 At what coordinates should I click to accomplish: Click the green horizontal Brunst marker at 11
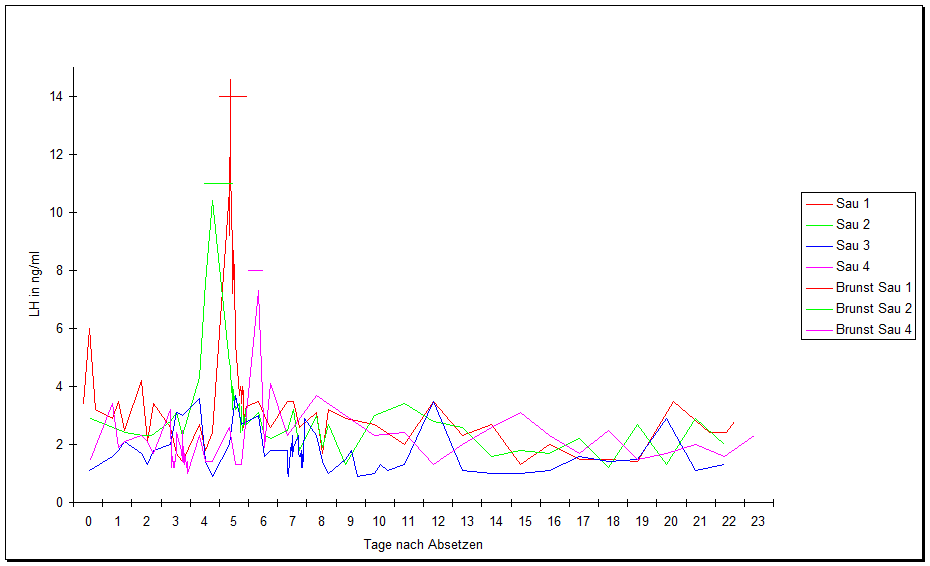tap(218, 183)
